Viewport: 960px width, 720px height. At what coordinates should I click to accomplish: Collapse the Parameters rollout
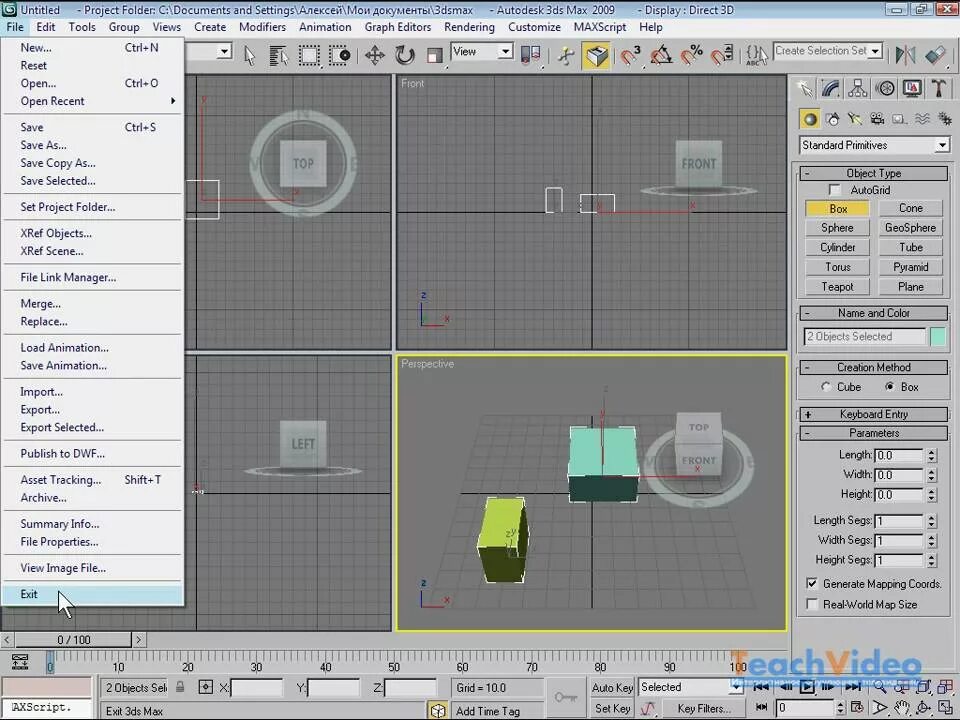(874, 433)
